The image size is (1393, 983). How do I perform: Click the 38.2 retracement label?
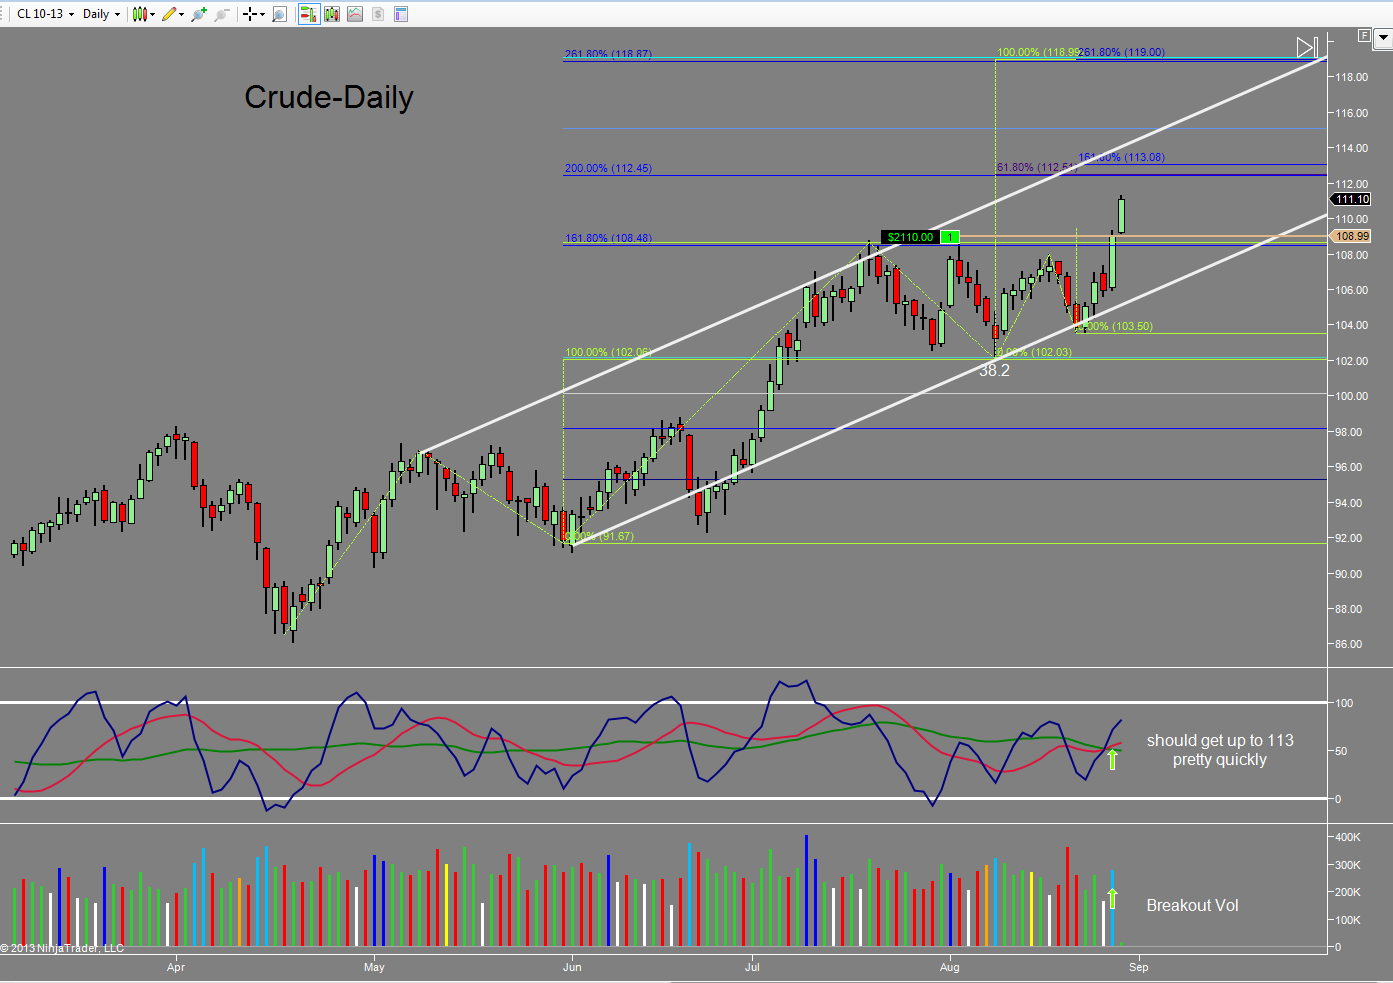pos(994,370)
